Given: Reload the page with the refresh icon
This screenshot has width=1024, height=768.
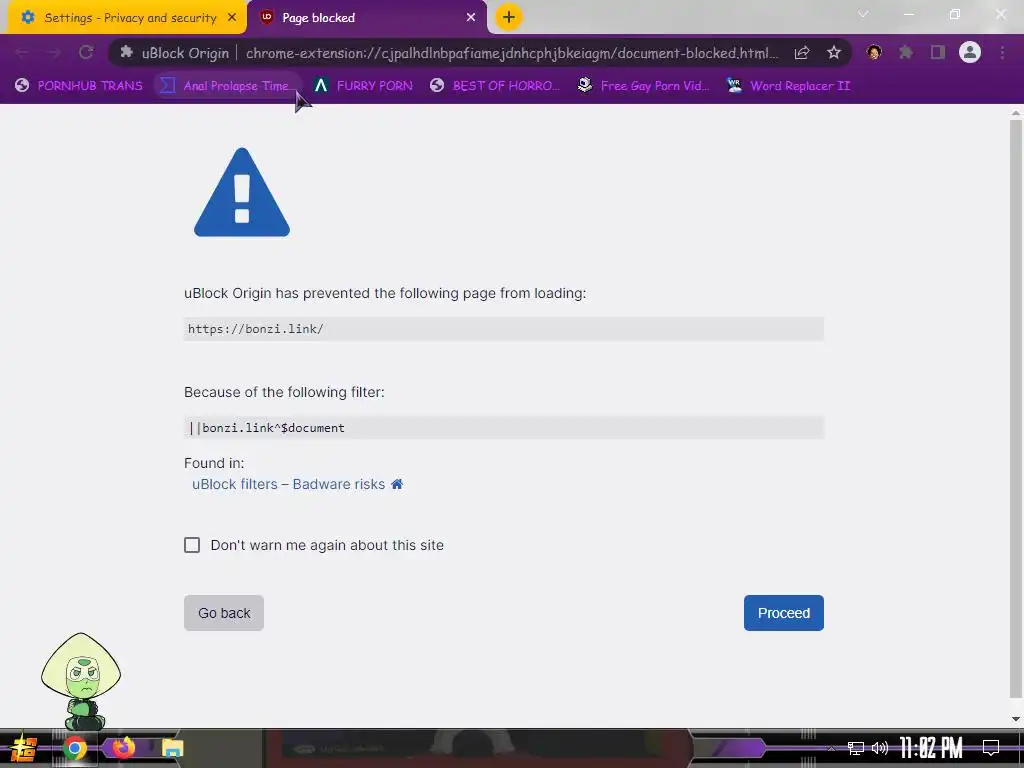Looking at the screenshot, I should pyautogui.click(x=86, y=53).
